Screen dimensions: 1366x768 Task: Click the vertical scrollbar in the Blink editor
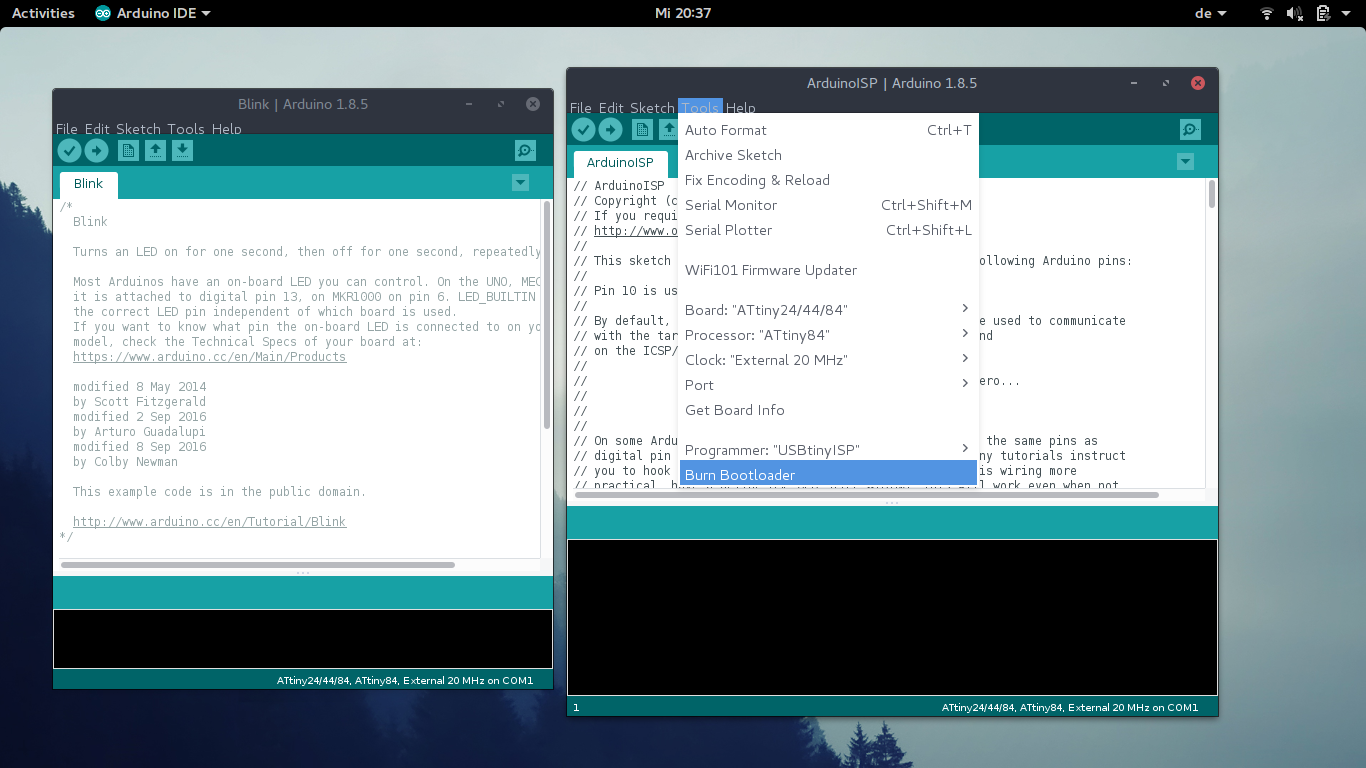547,315
